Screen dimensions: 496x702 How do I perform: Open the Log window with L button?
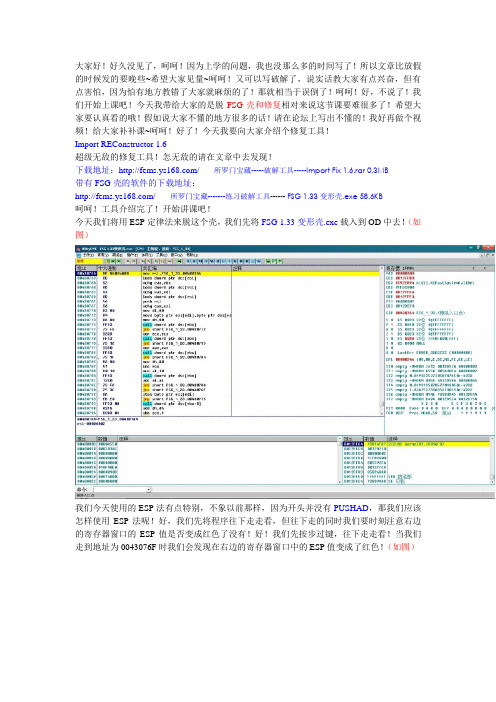[188, 261]
